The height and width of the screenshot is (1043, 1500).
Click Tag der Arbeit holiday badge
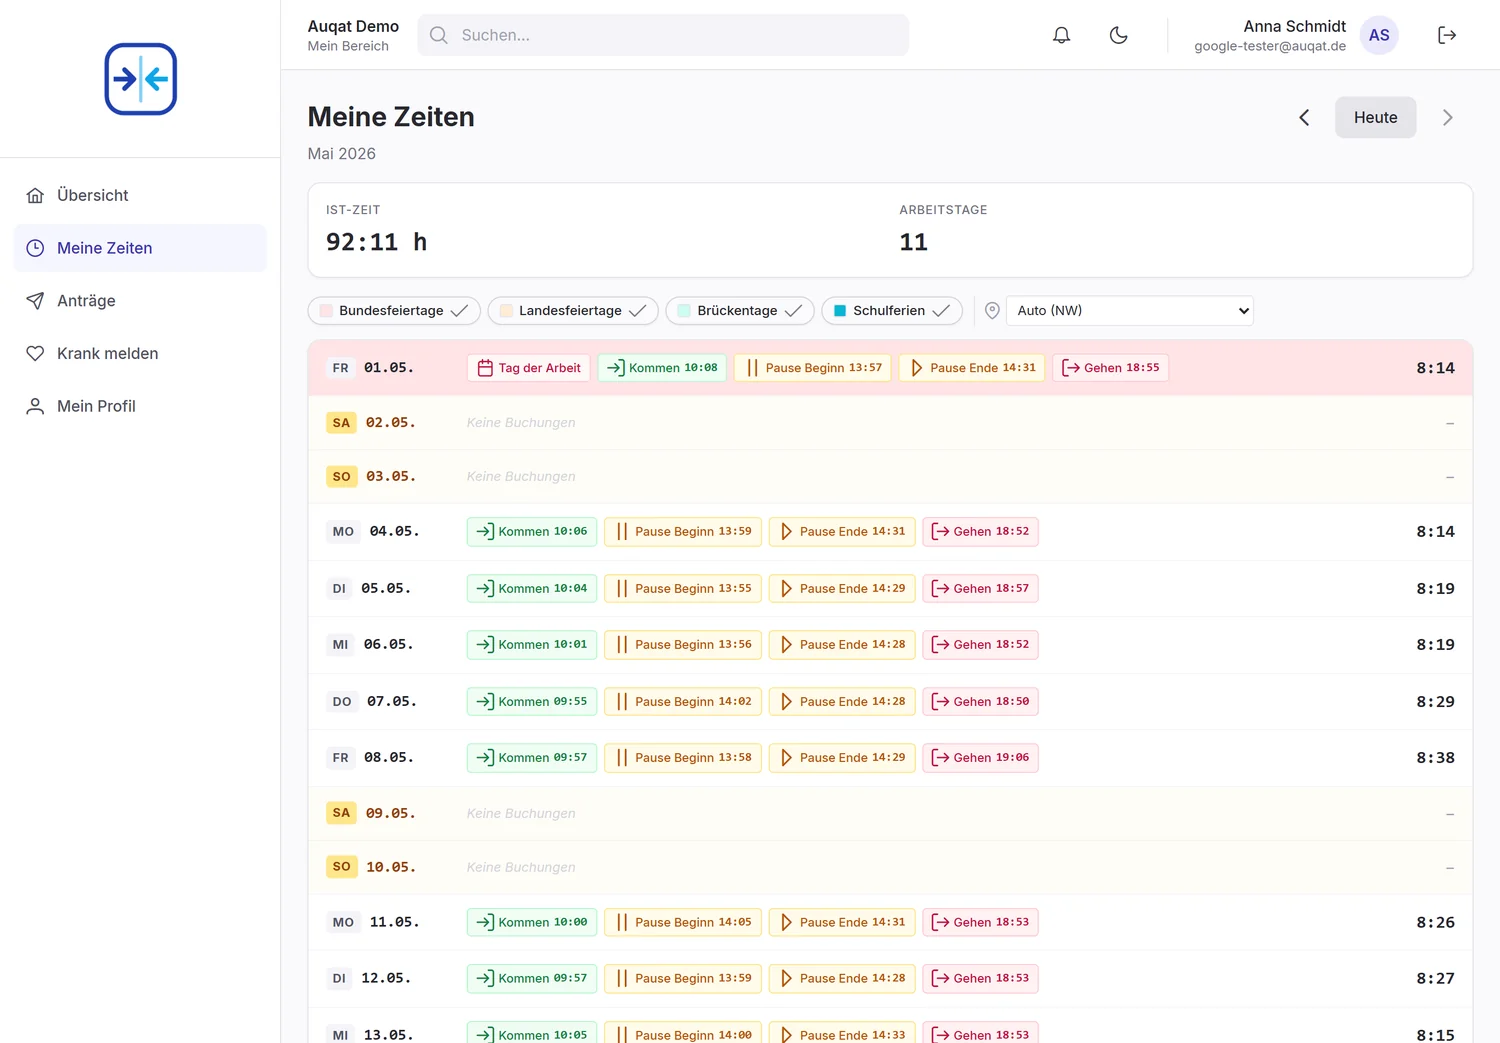click(x=529, y=368)
